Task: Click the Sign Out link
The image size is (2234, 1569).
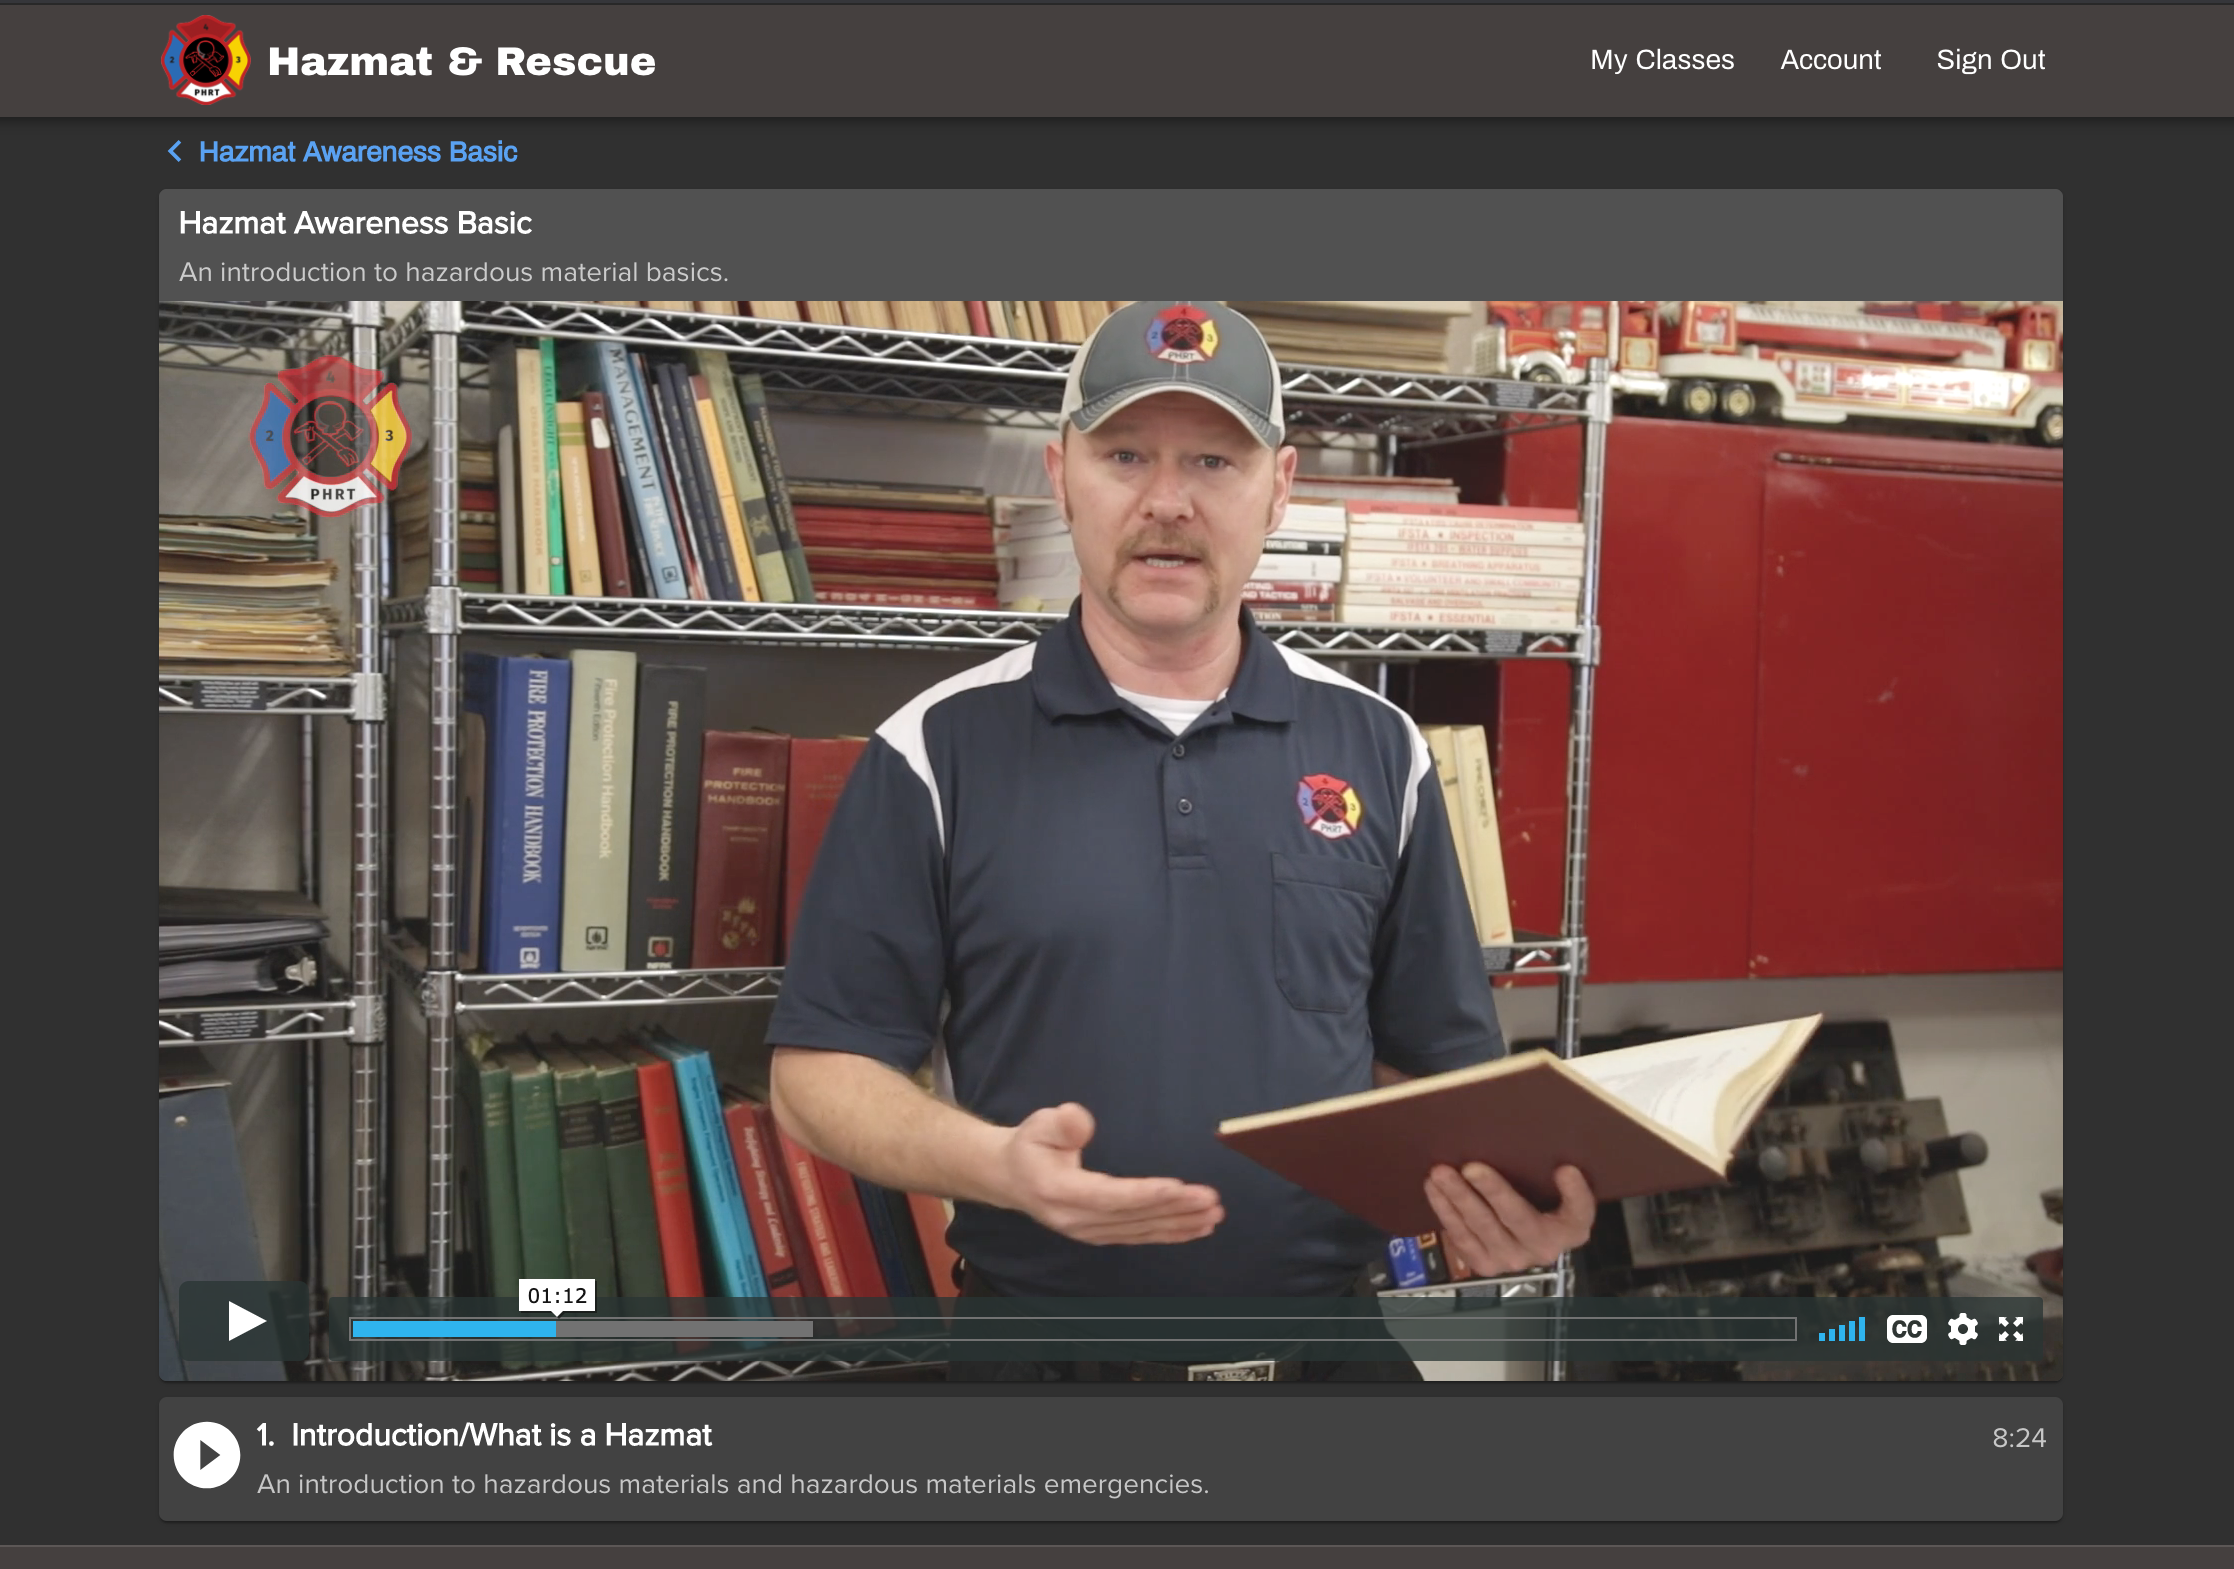Action: (1990, 60)
